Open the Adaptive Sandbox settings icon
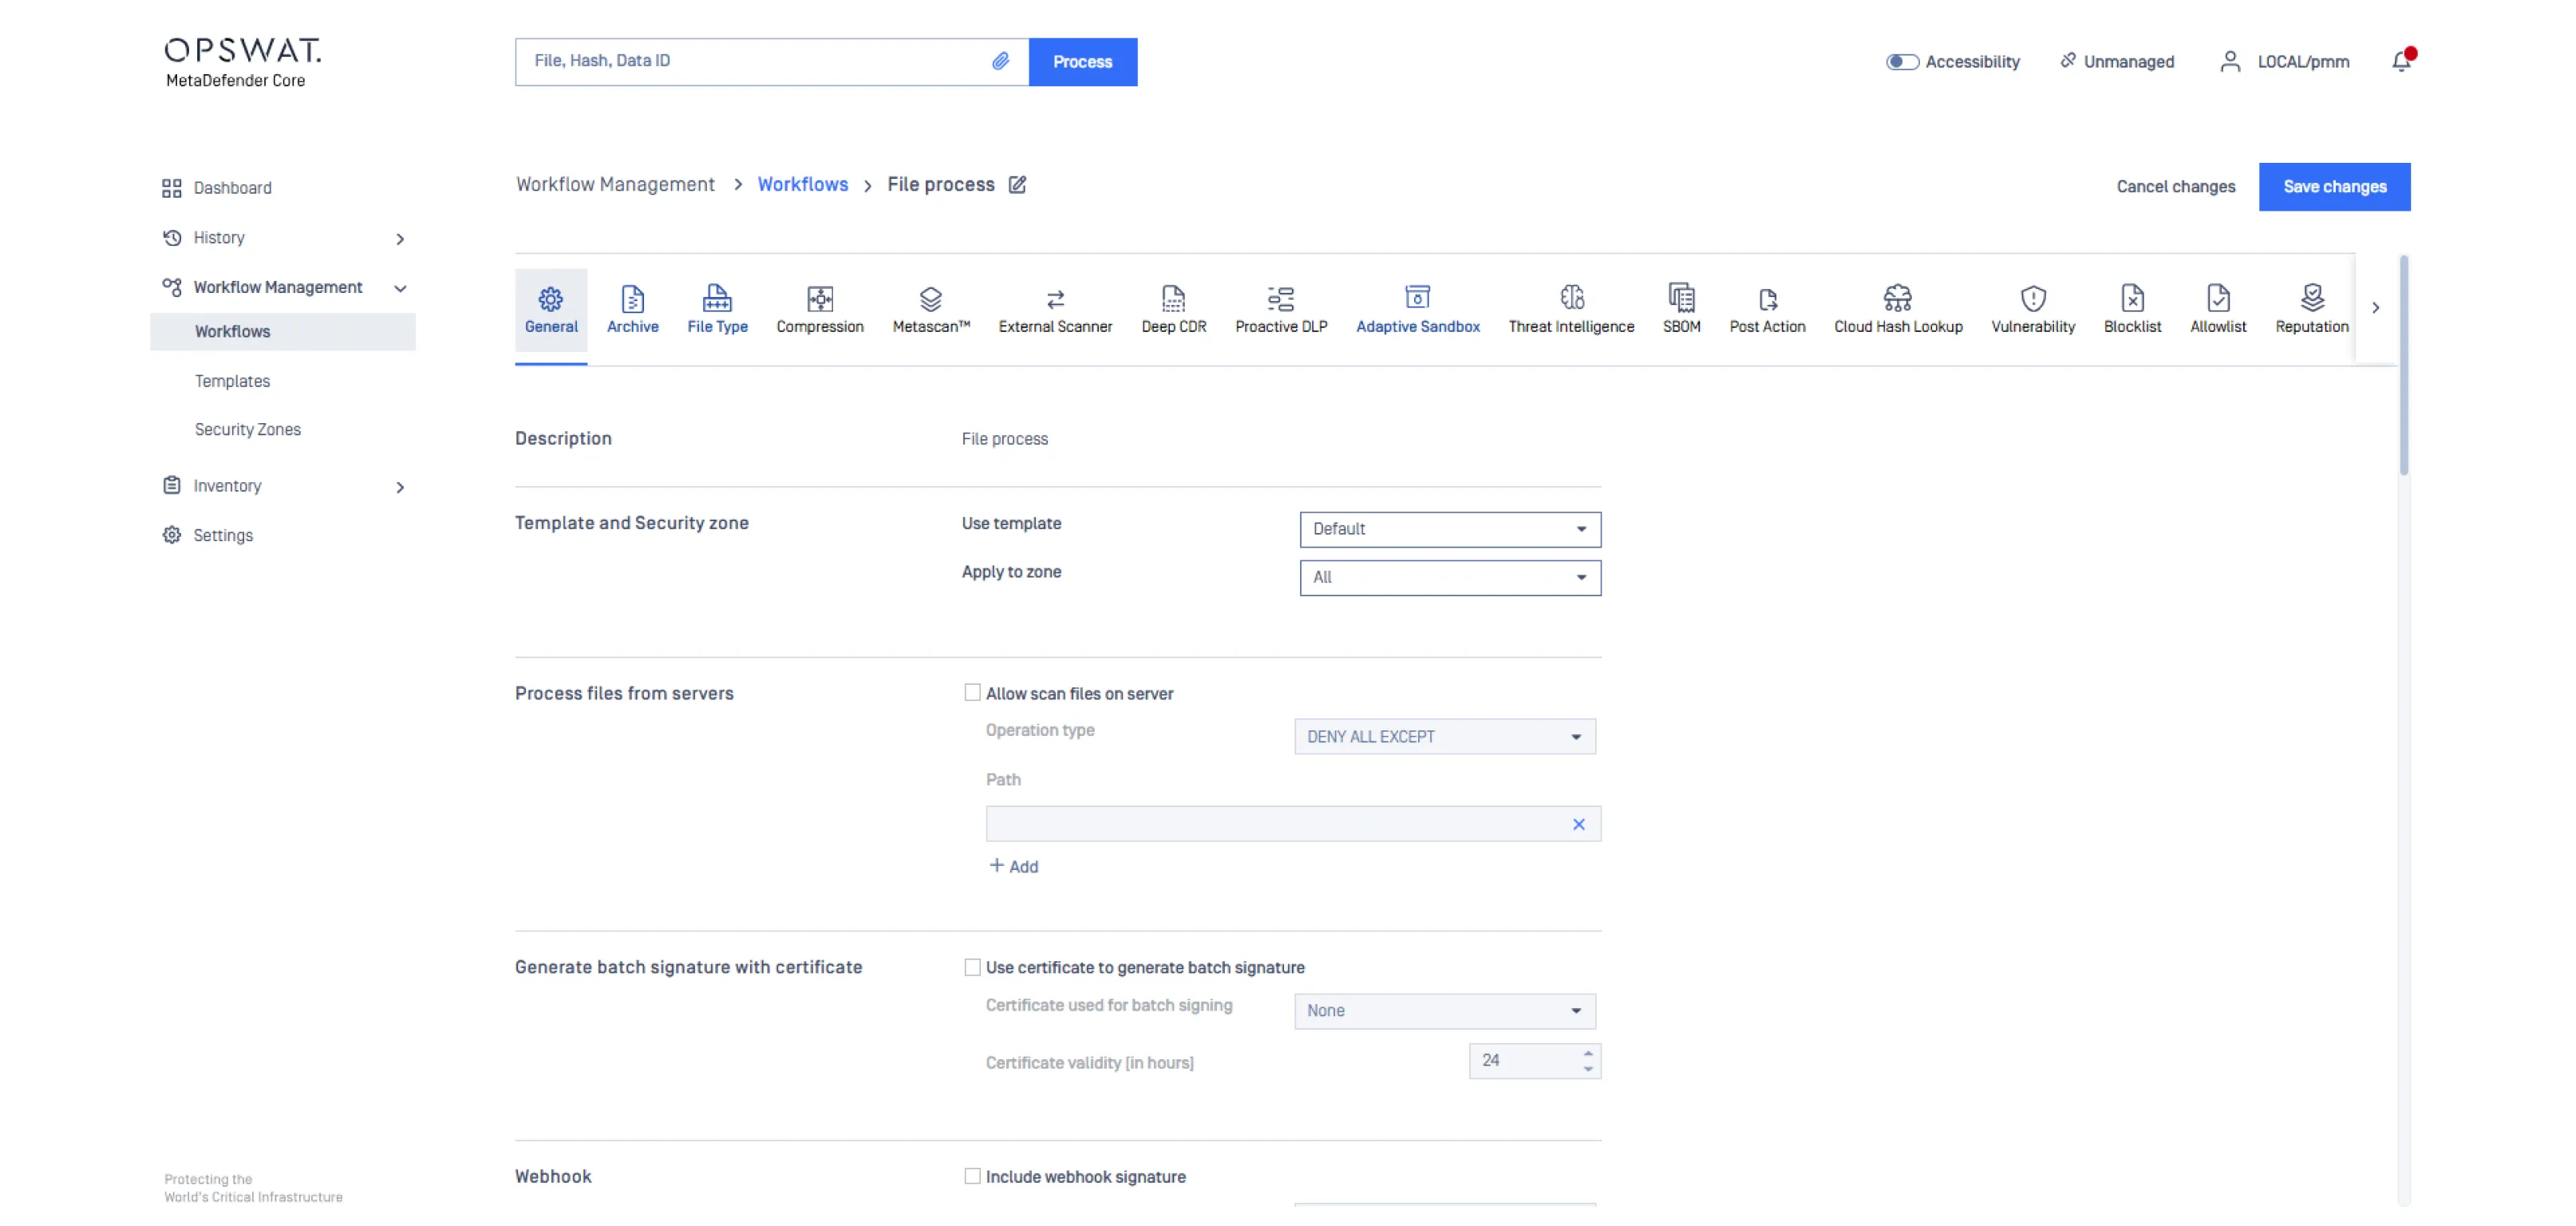The width and height of the screenshot is (2576, 1226). [1417, 298]
